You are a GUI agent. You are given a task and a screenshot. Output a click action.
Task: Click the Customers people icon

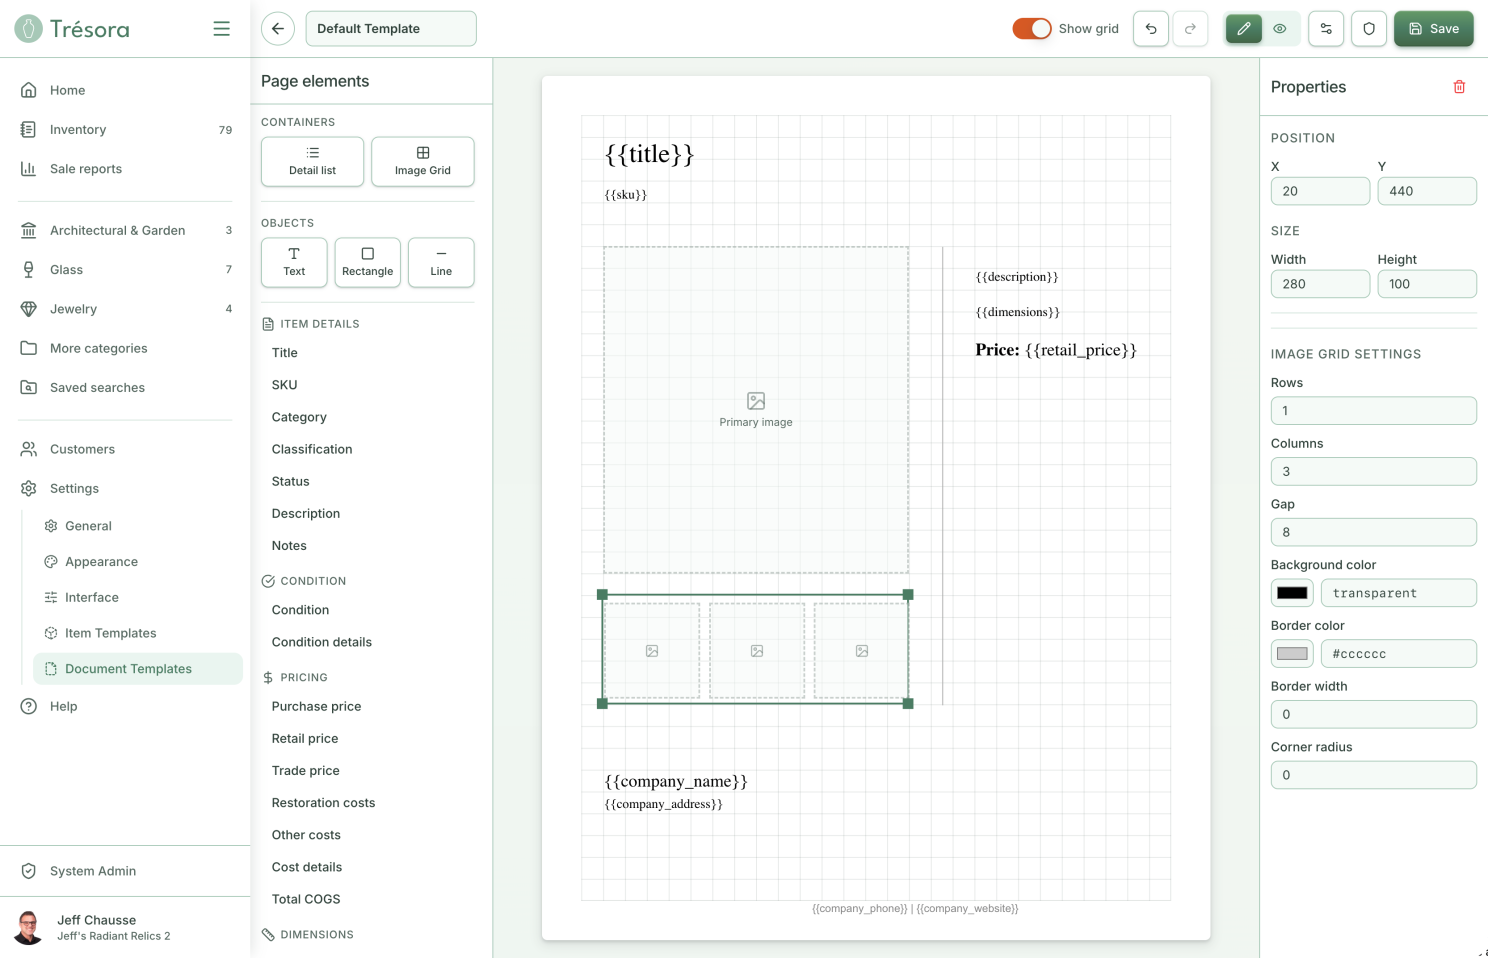[28, 449]
